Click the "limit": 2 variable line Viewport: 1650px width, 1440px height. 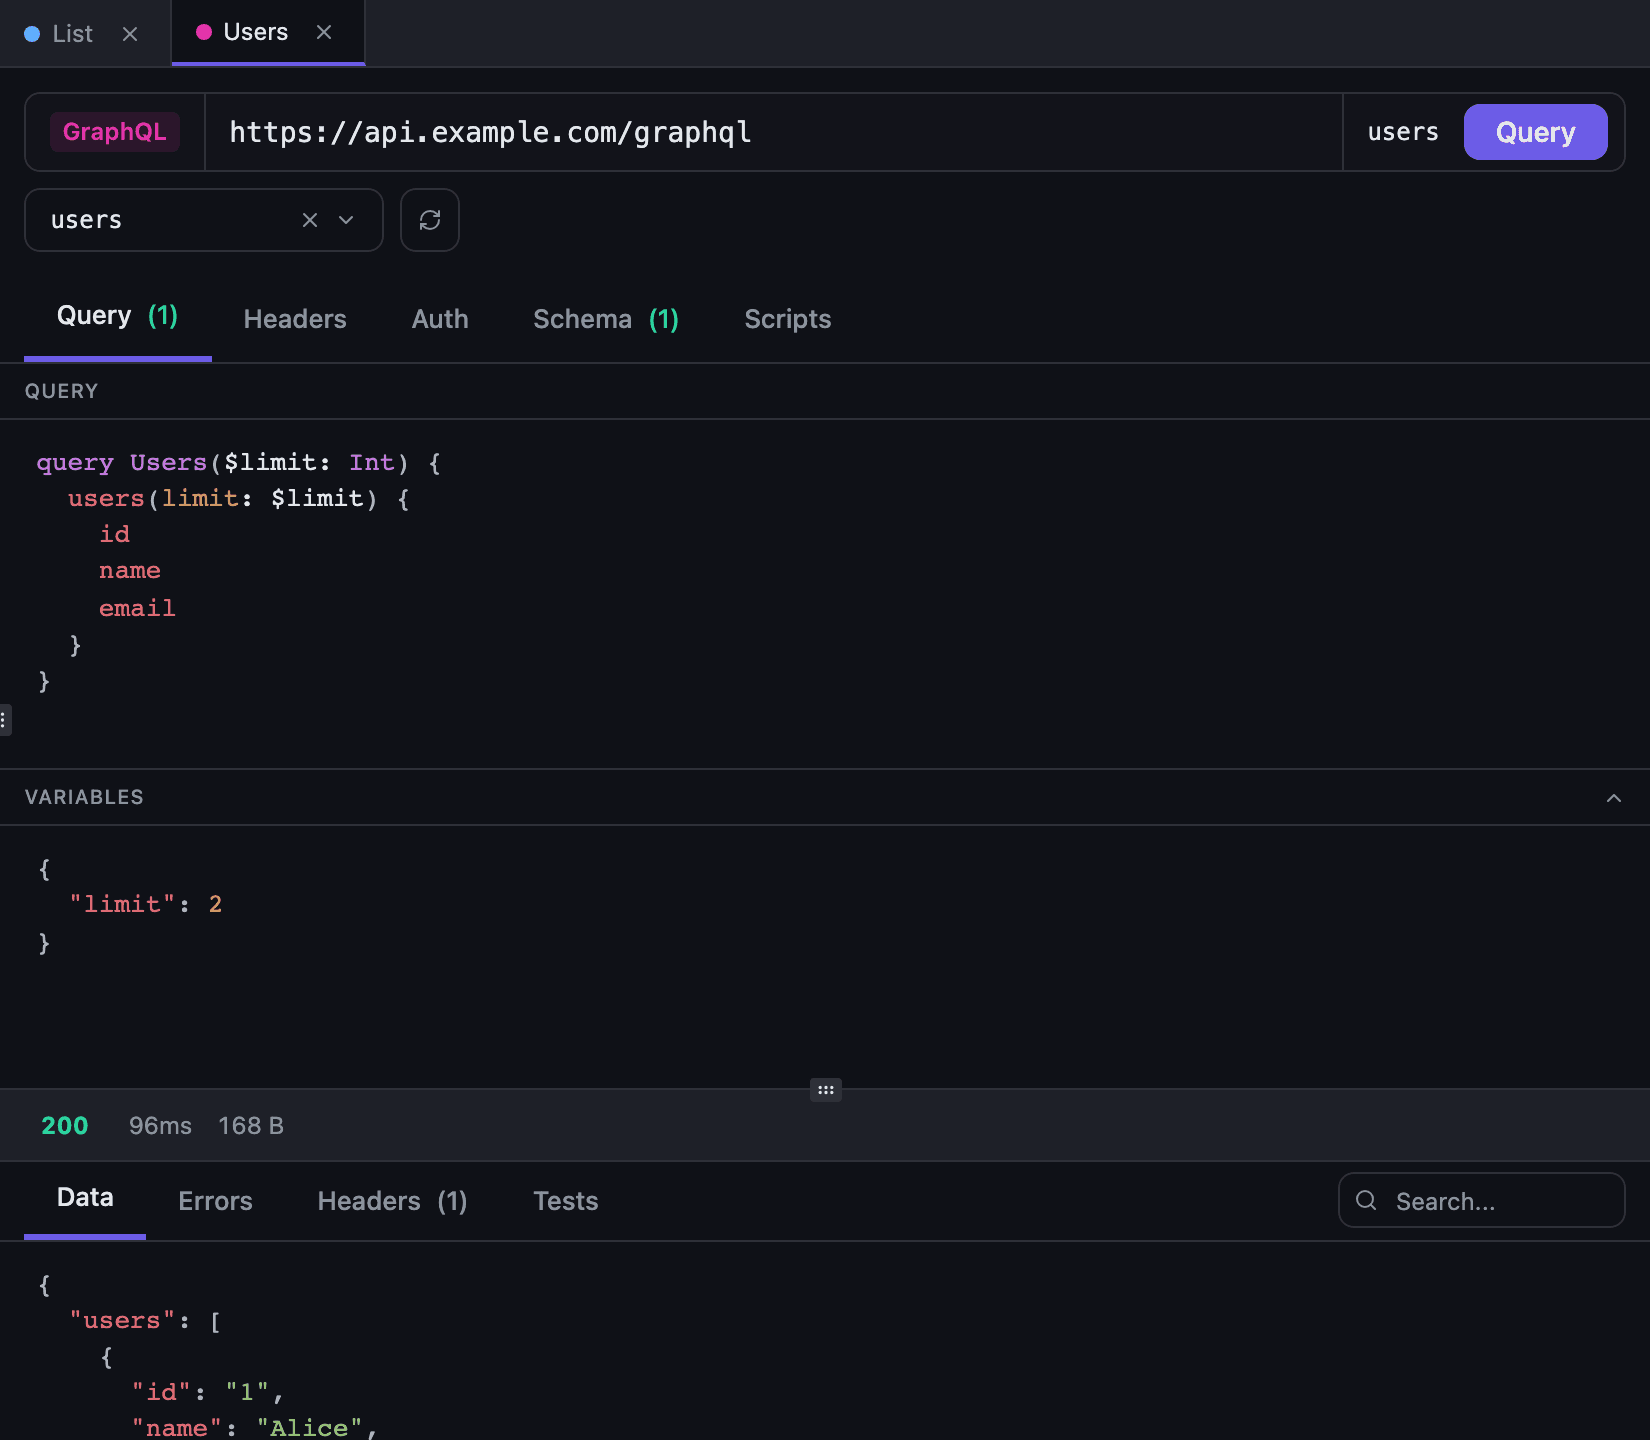[145, 905]
